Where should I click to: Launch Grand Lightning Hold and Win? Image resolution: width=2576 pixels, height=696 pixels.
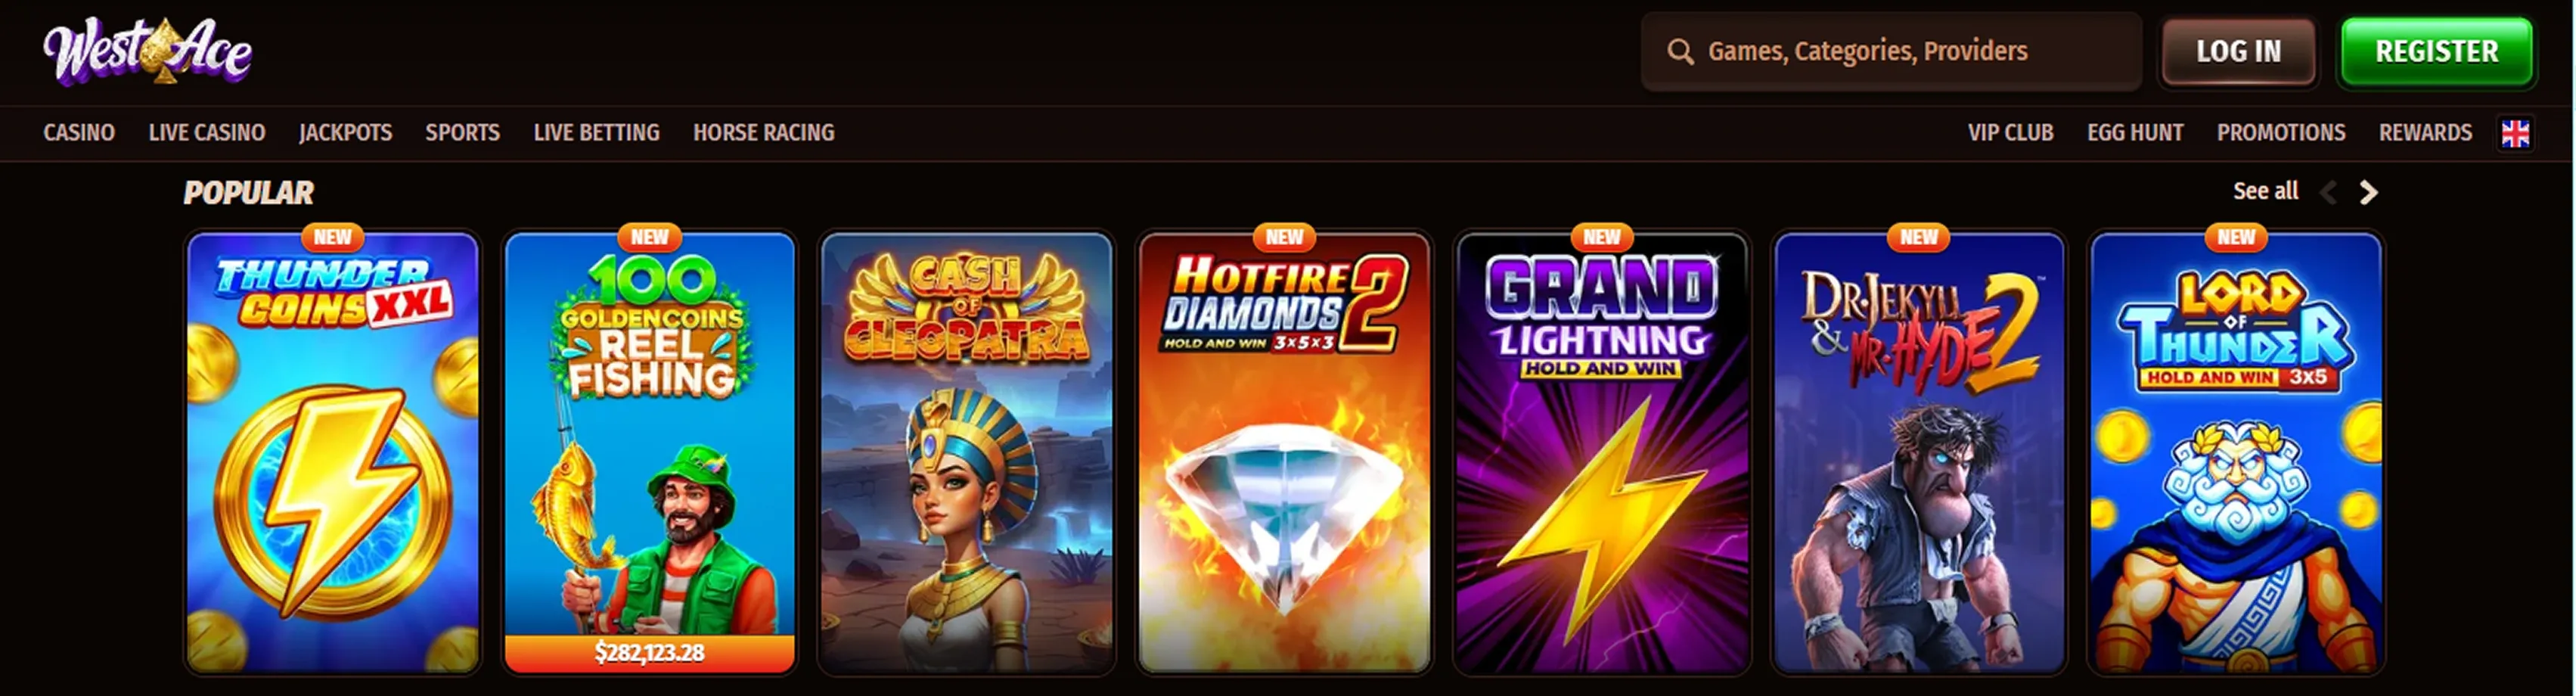1602,453
